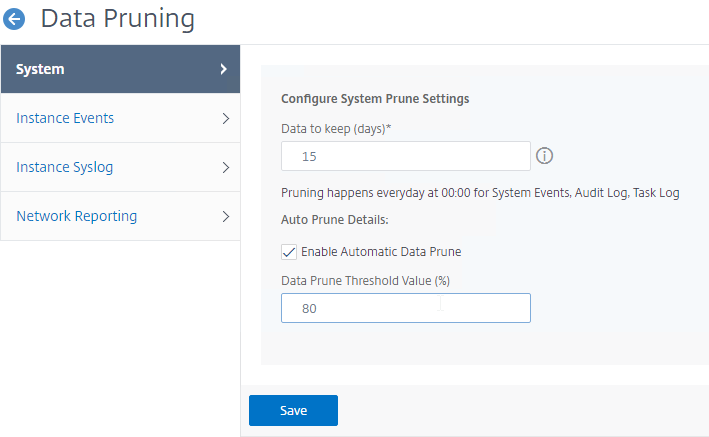Expand Instance Events with its chevron arrow
709x437 pixels.
pos(226,119)
